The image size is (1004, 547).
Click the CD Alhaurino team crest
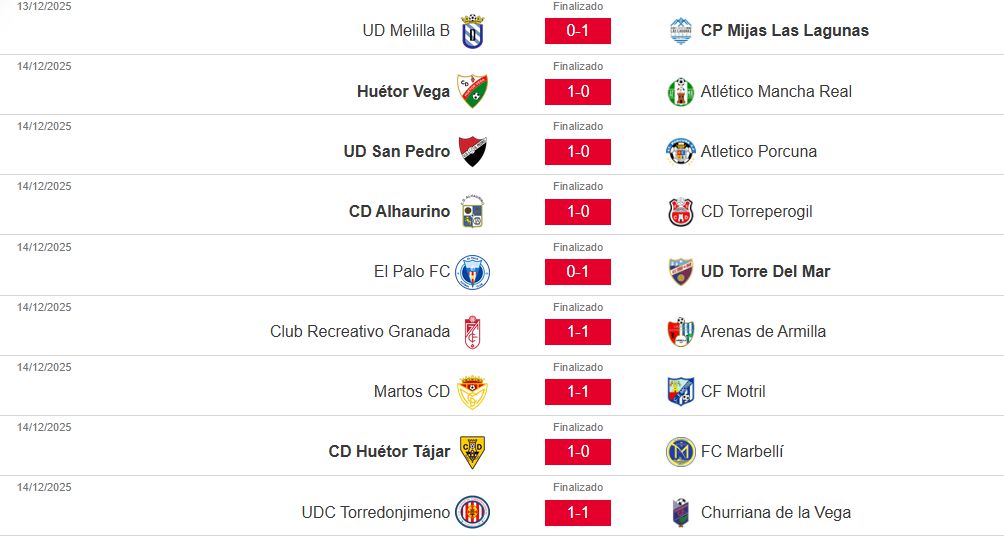pos(472,212)
